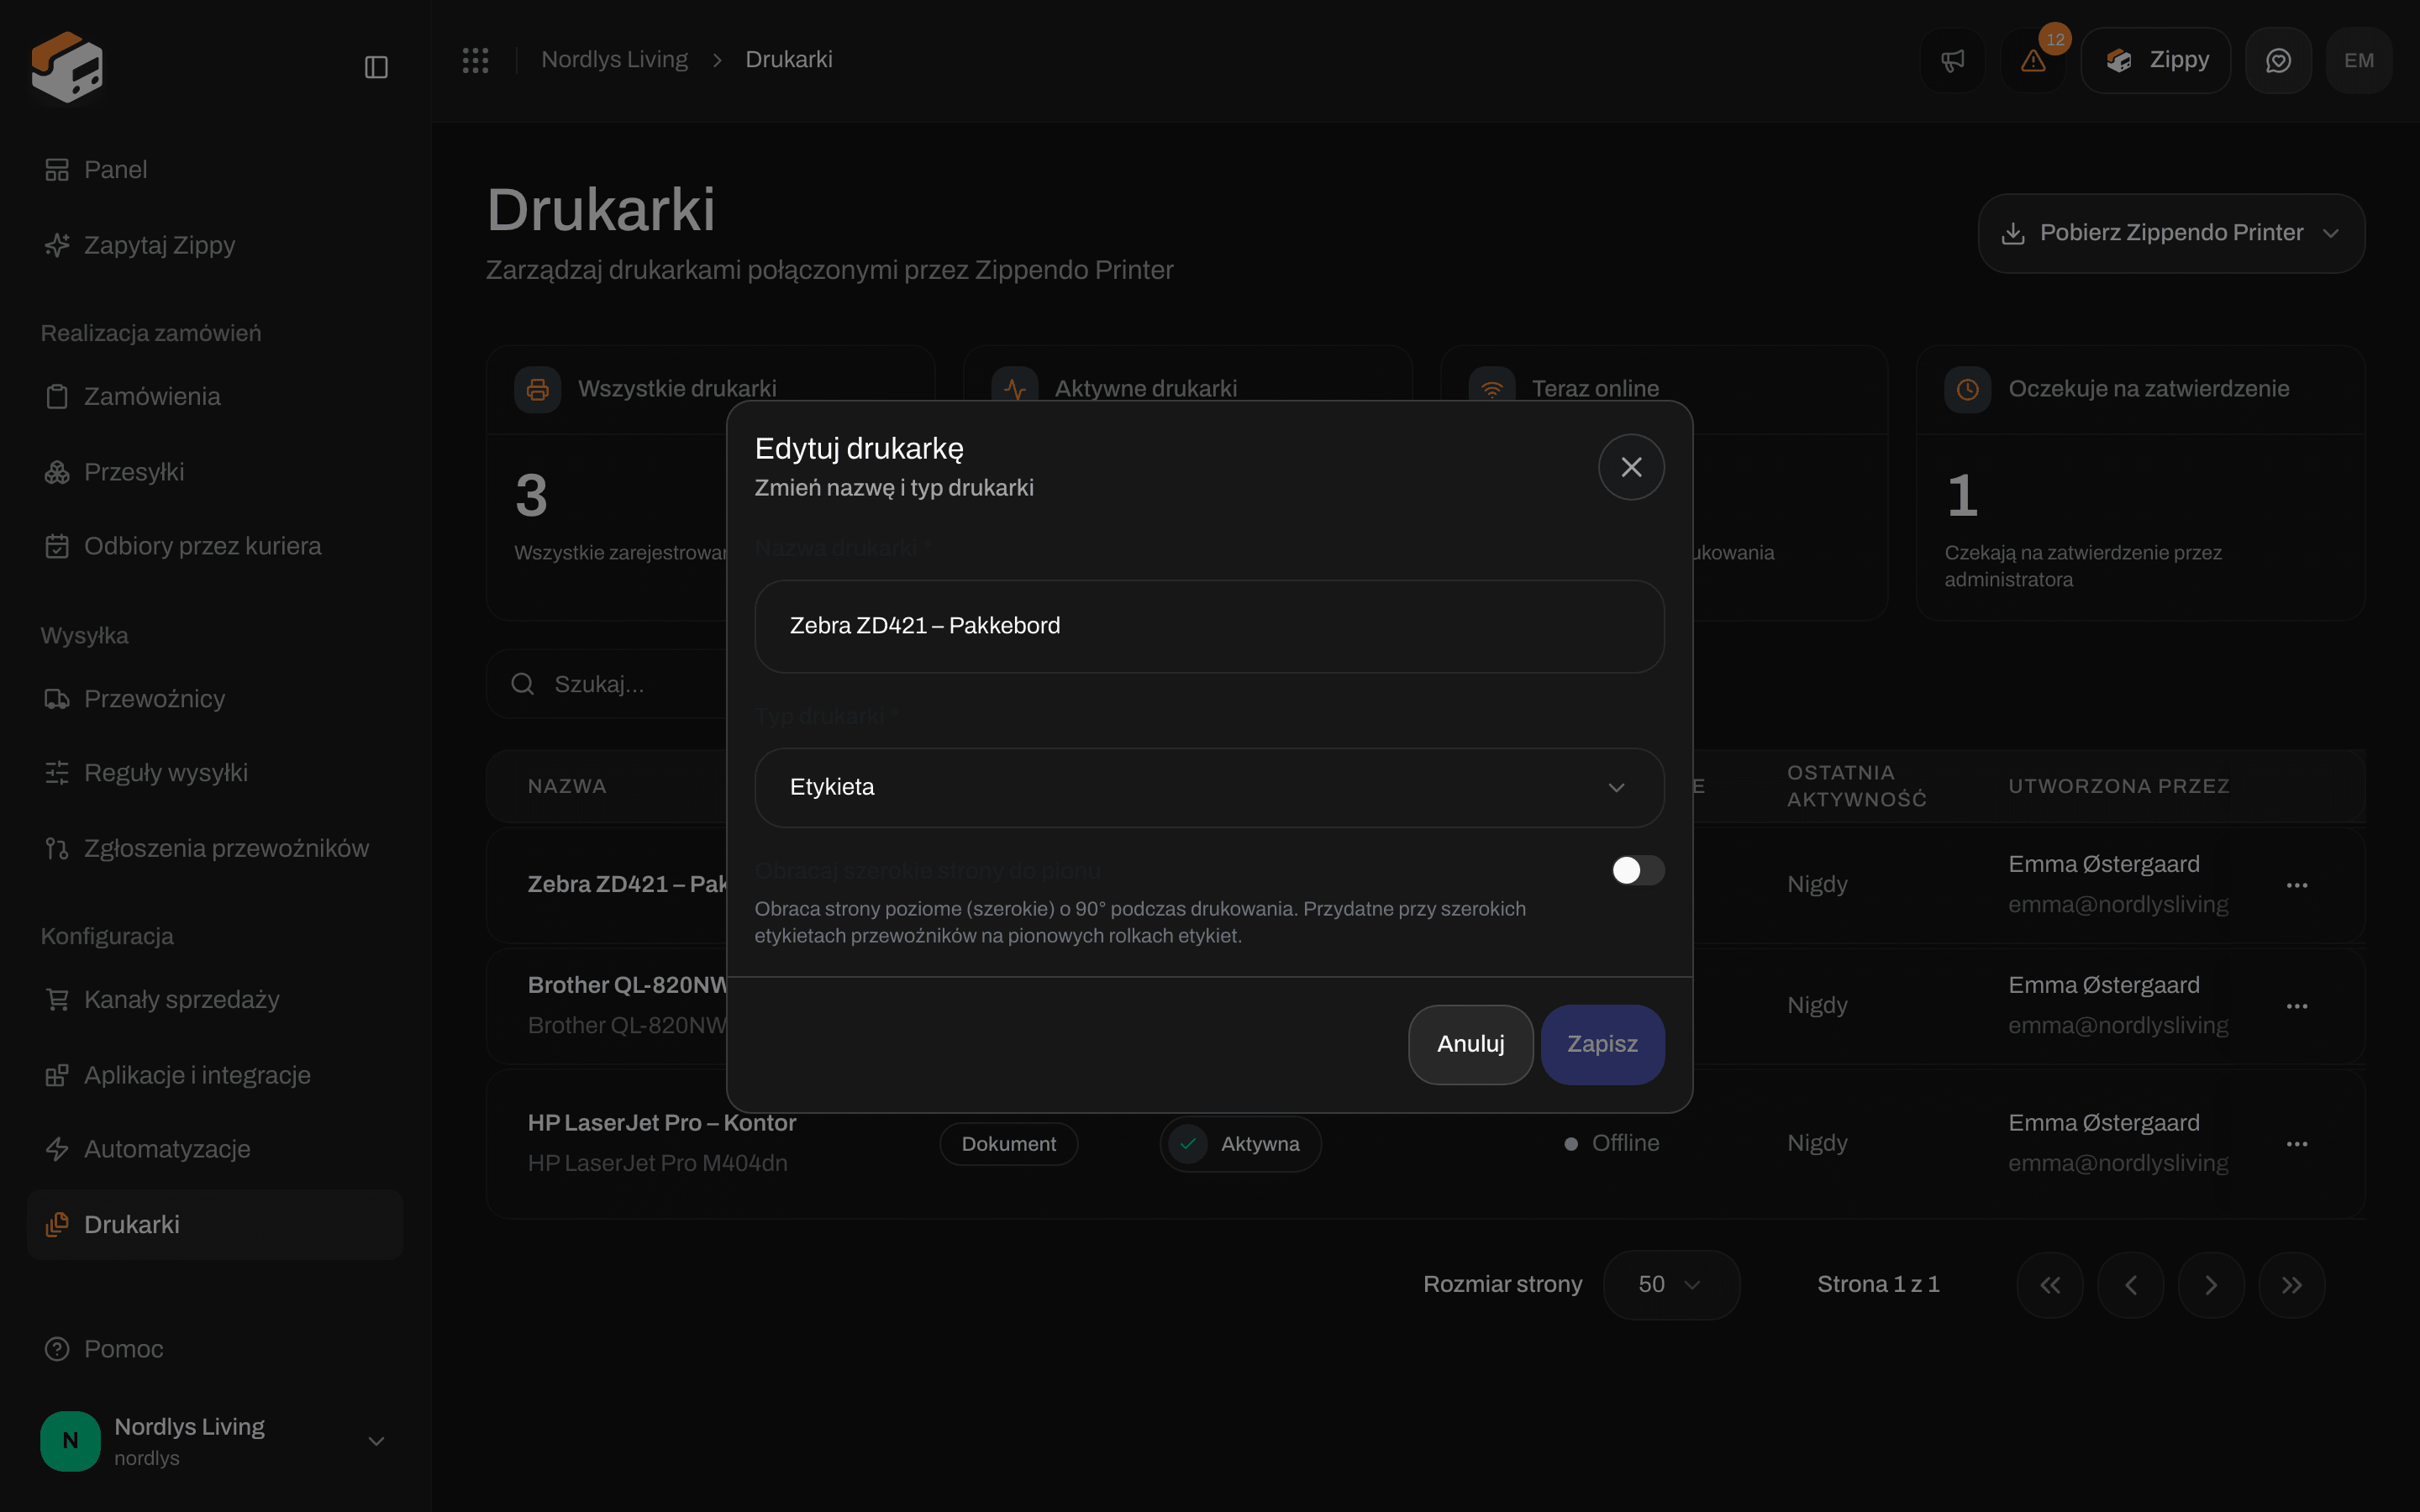
Task: Open Zgłoszenia przewoźników in sidebar
Action: pos(215,848)
